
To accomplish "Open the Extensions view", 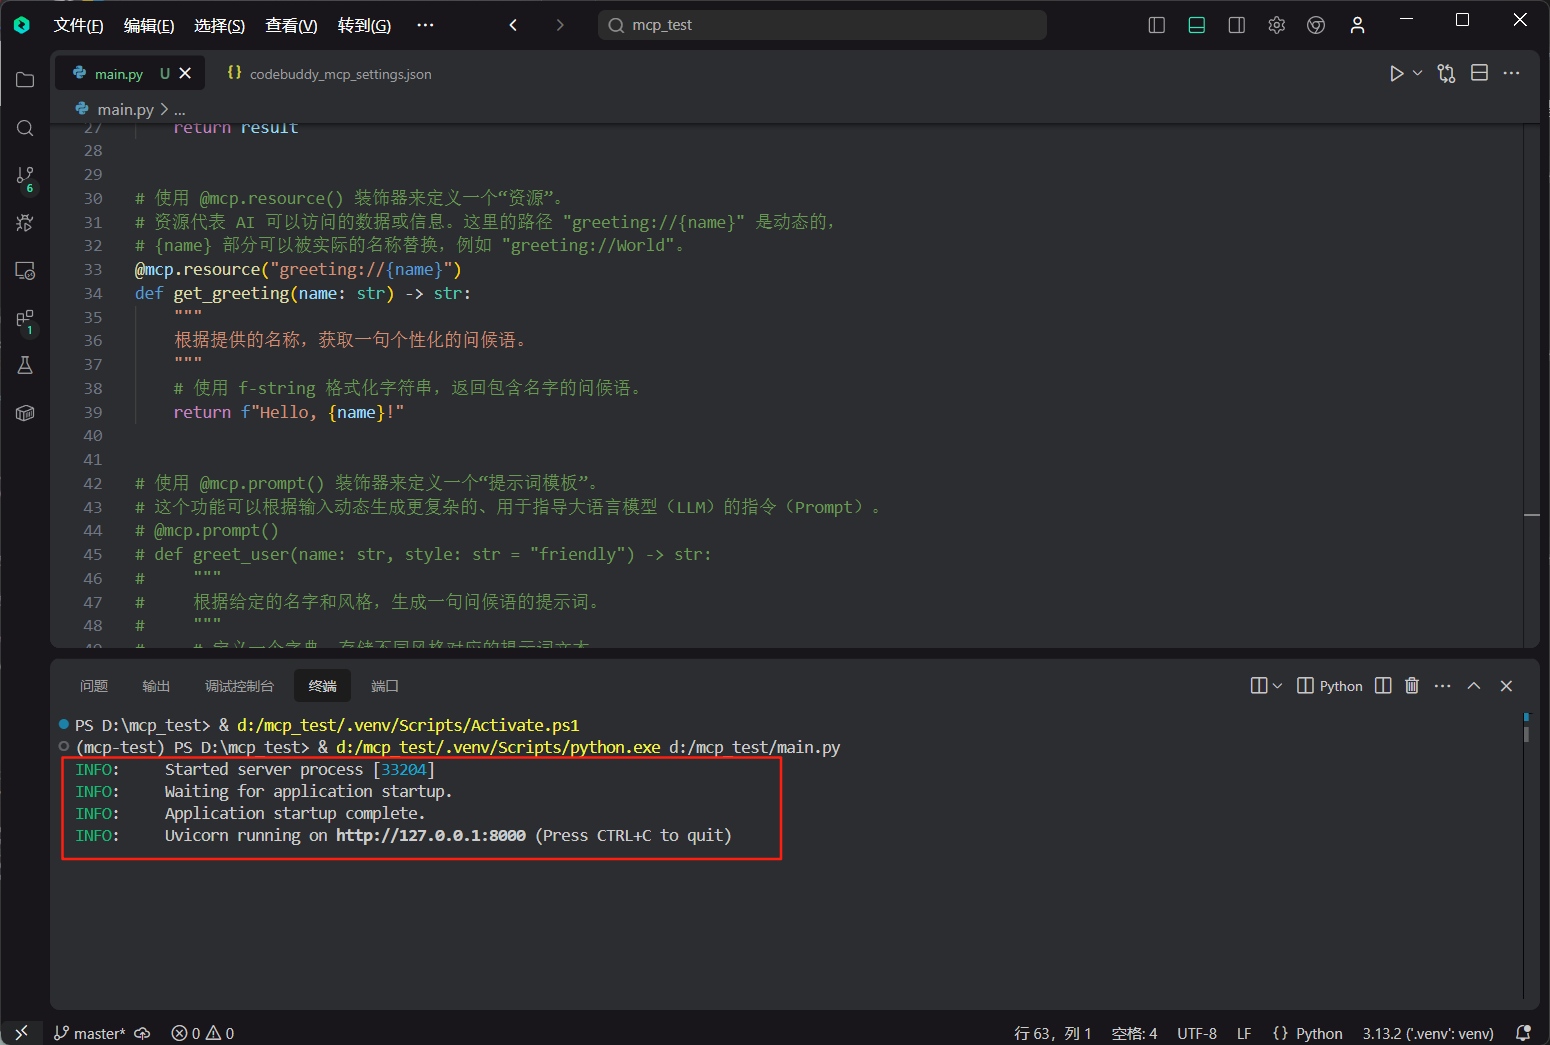I will tap(25, 320).
